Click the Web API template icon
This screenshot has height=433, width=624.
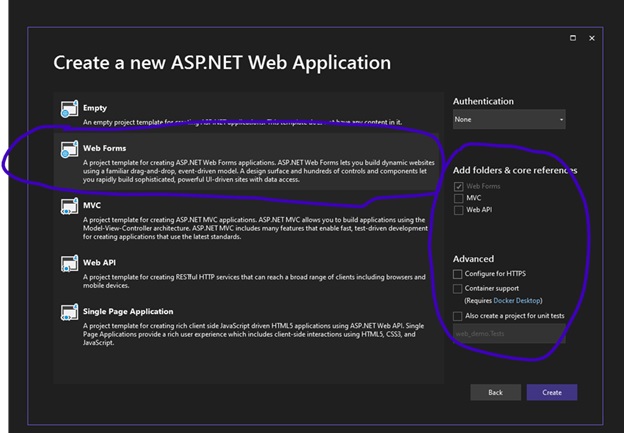[x=69, y=264]
